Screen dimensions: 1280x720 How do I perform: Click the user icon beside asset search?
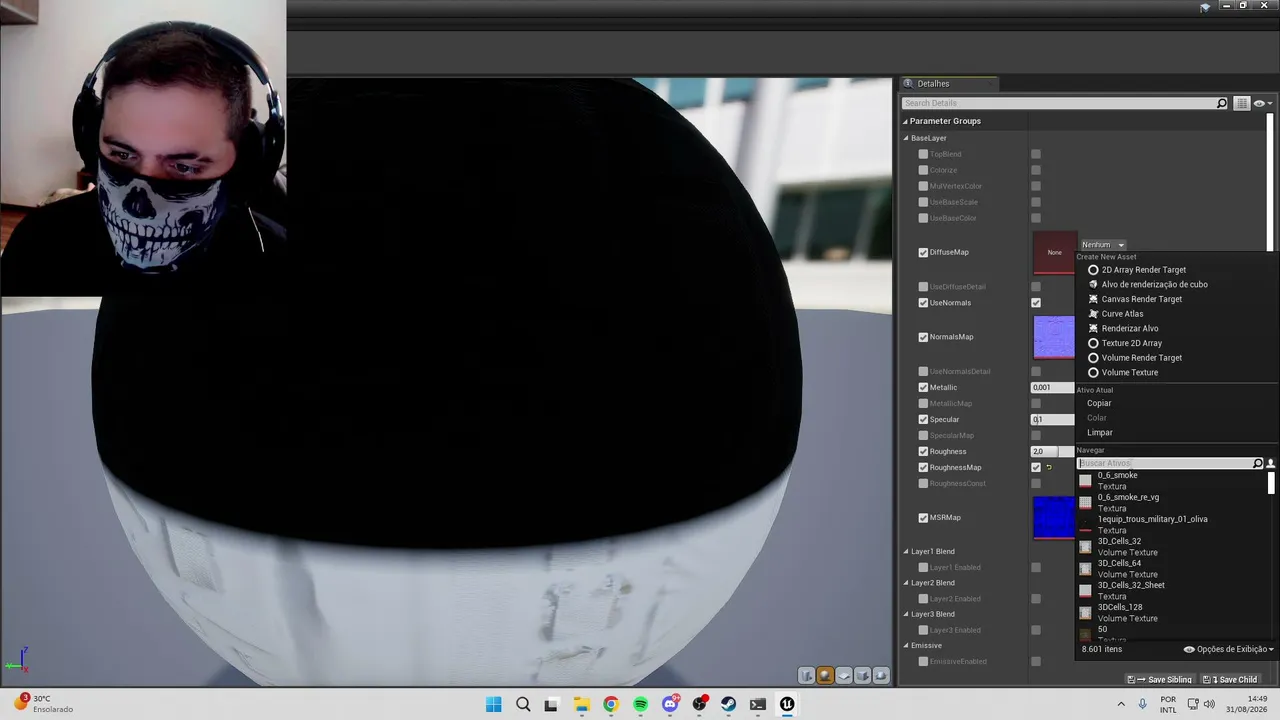pyautogui.click(x=1271, y=464)
